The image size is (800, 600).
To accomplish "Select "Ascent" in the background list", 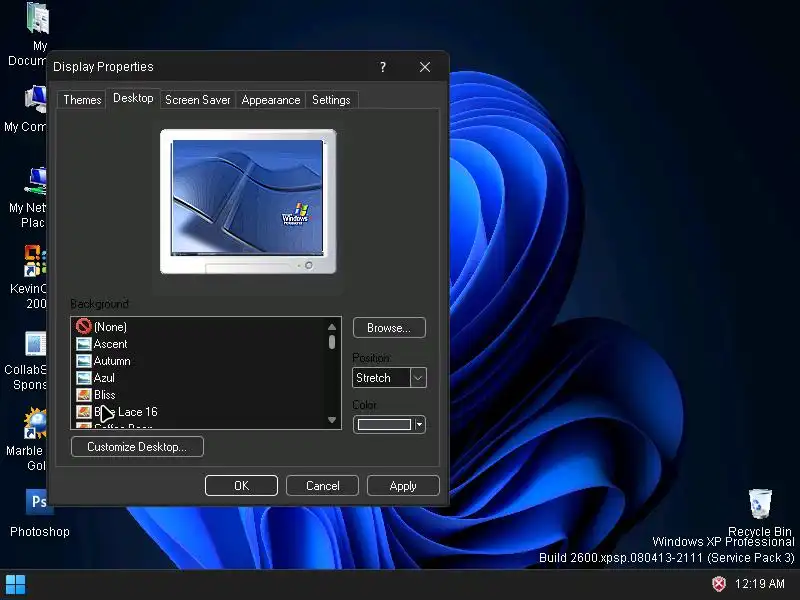I will tap(110, 344).
